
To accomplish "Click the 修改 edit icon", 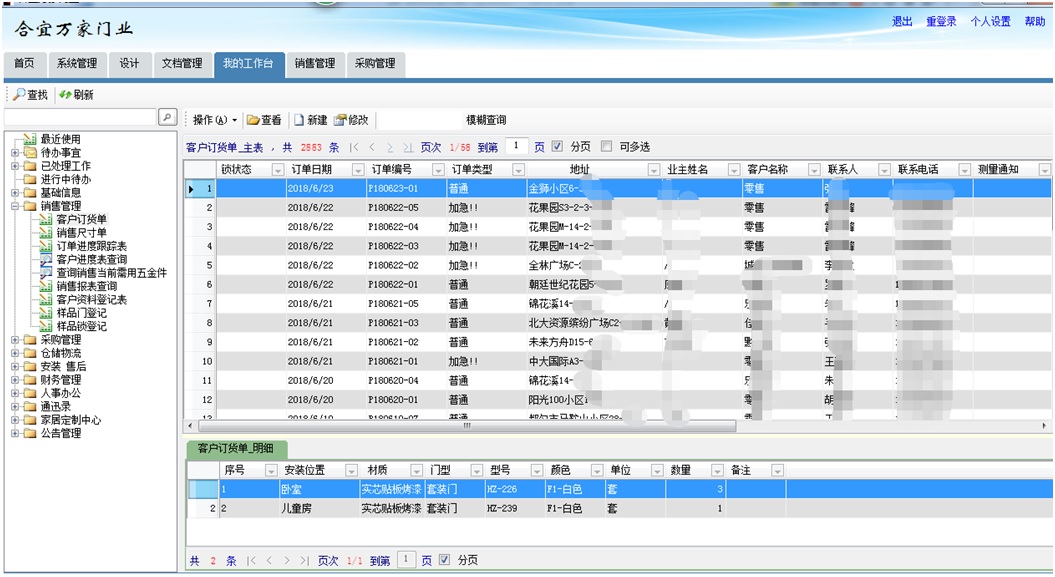I will (x=340, y=120).
